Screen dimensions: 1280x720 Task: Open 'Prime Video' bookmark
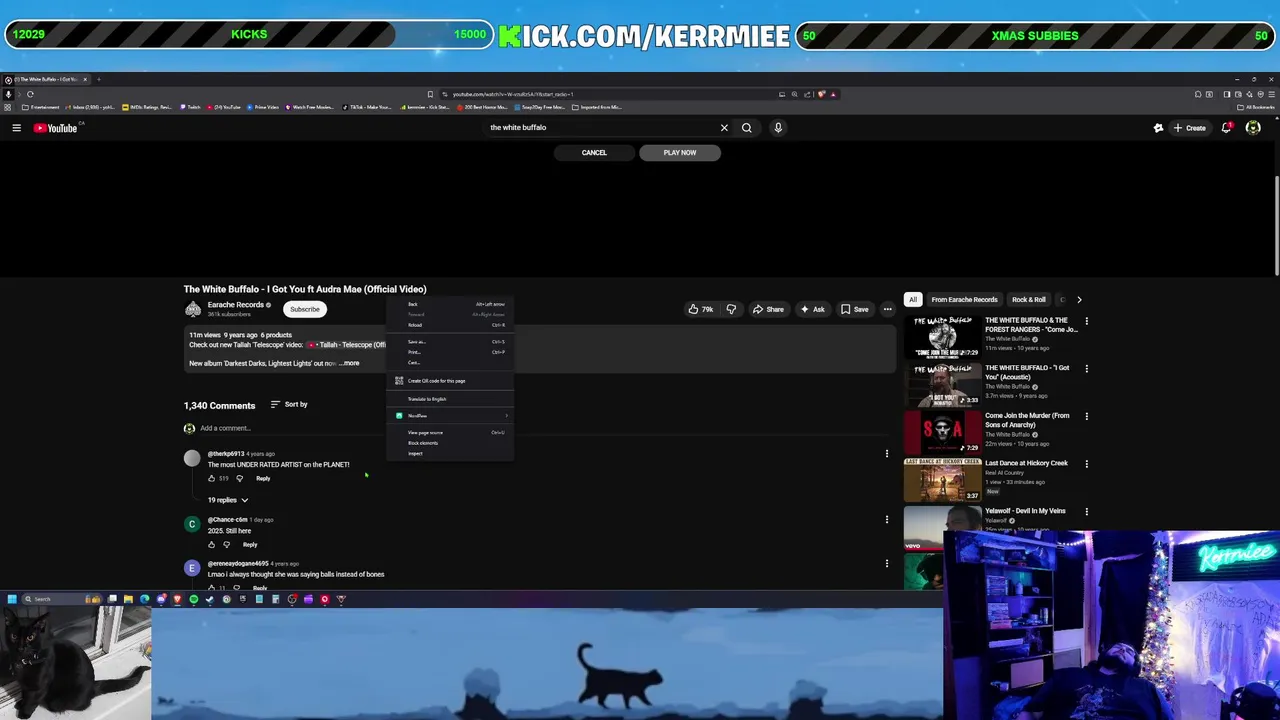point(263,107)
